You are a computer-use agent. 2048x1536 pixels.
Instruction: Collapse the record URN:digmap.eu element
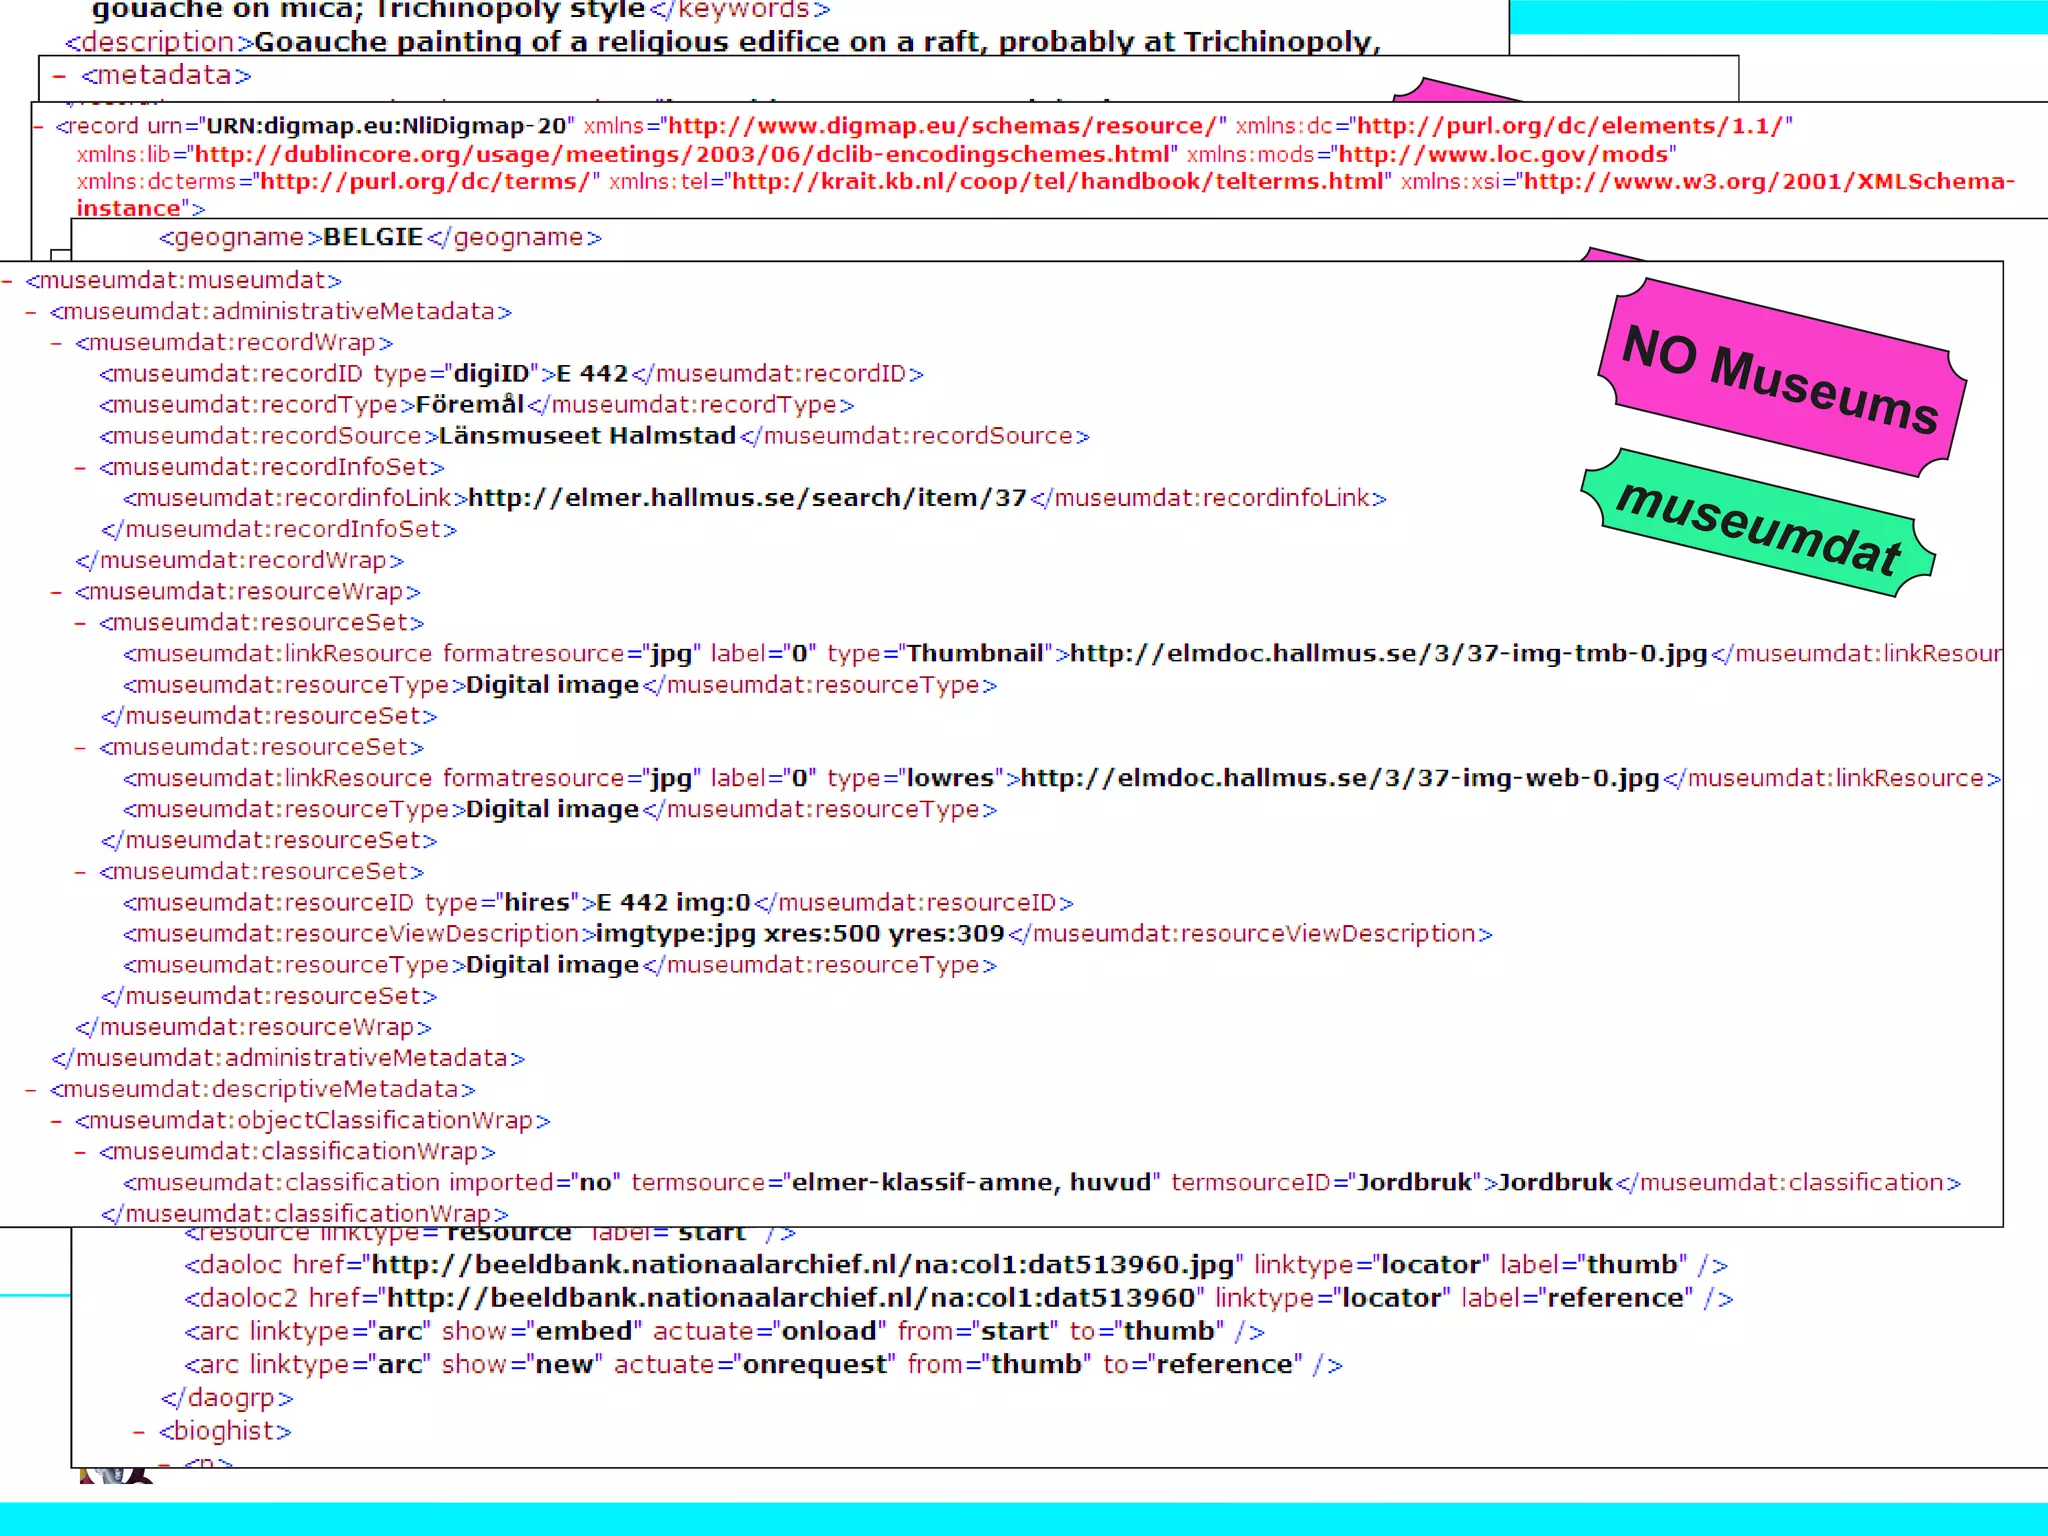coord(38,126)
